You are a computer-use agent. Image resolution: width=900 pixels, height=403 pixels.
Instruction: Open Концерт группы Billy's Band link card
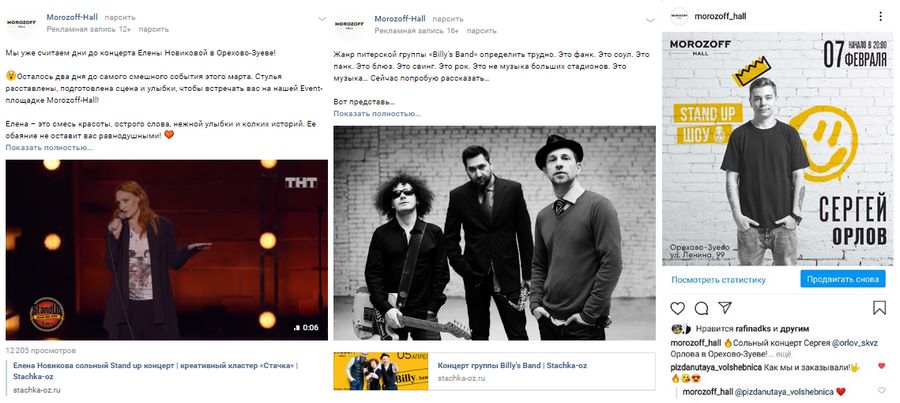click(x=494, y=371)
